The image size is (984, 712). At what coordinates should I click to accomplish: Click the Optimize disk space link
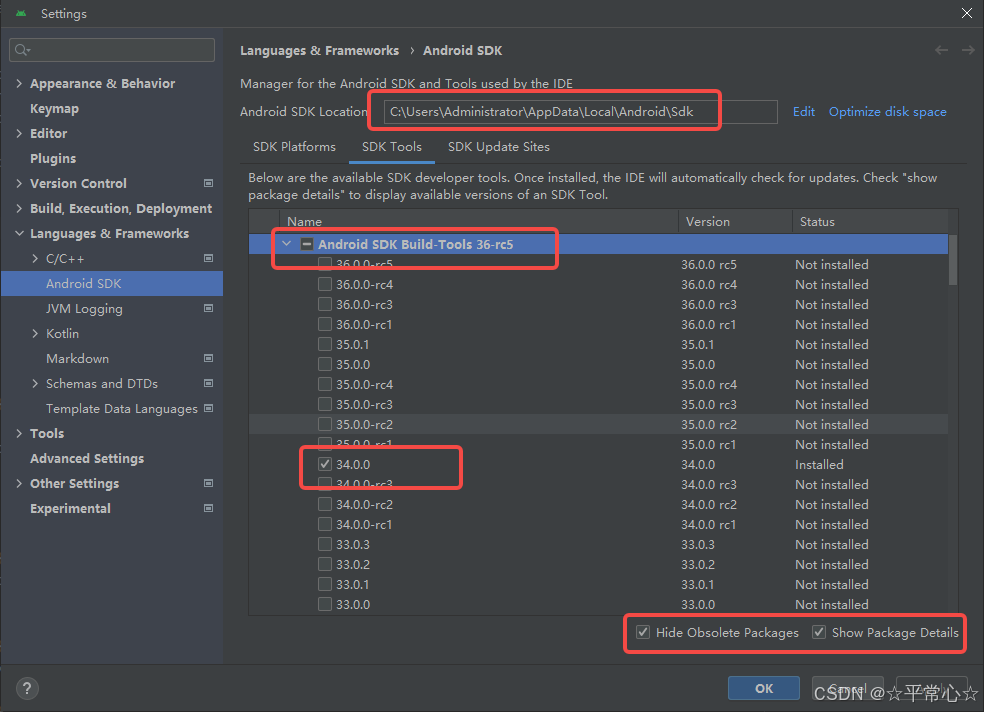887,111
